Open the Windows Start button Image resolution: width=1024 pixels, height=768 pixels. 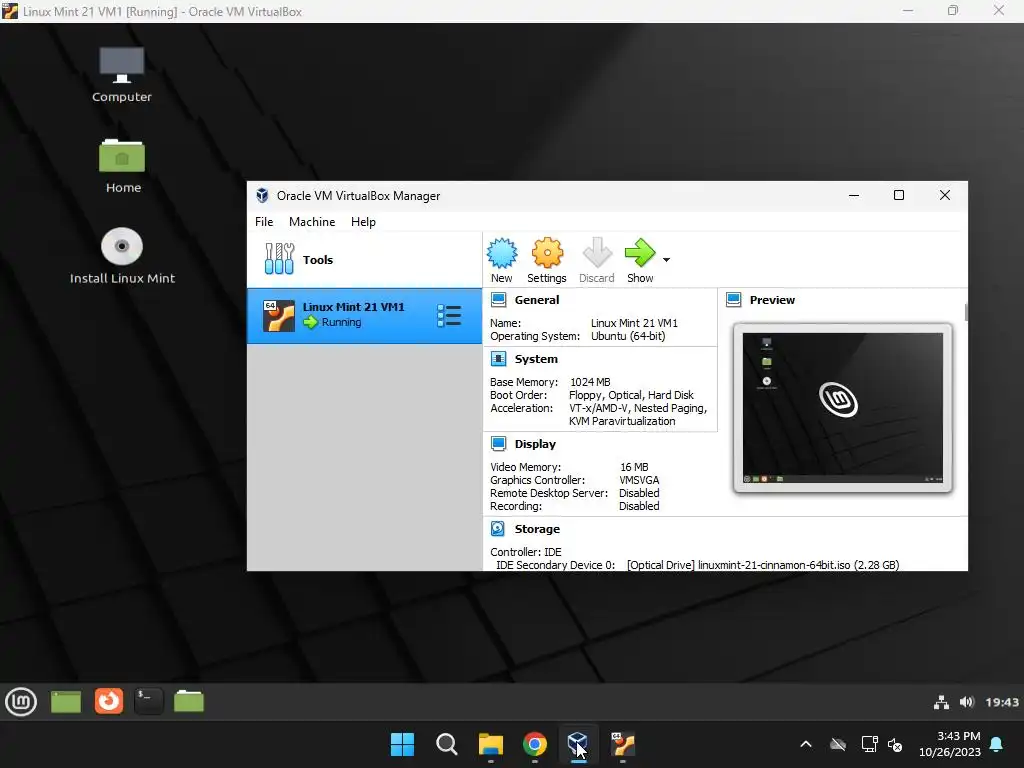[402, 744]
